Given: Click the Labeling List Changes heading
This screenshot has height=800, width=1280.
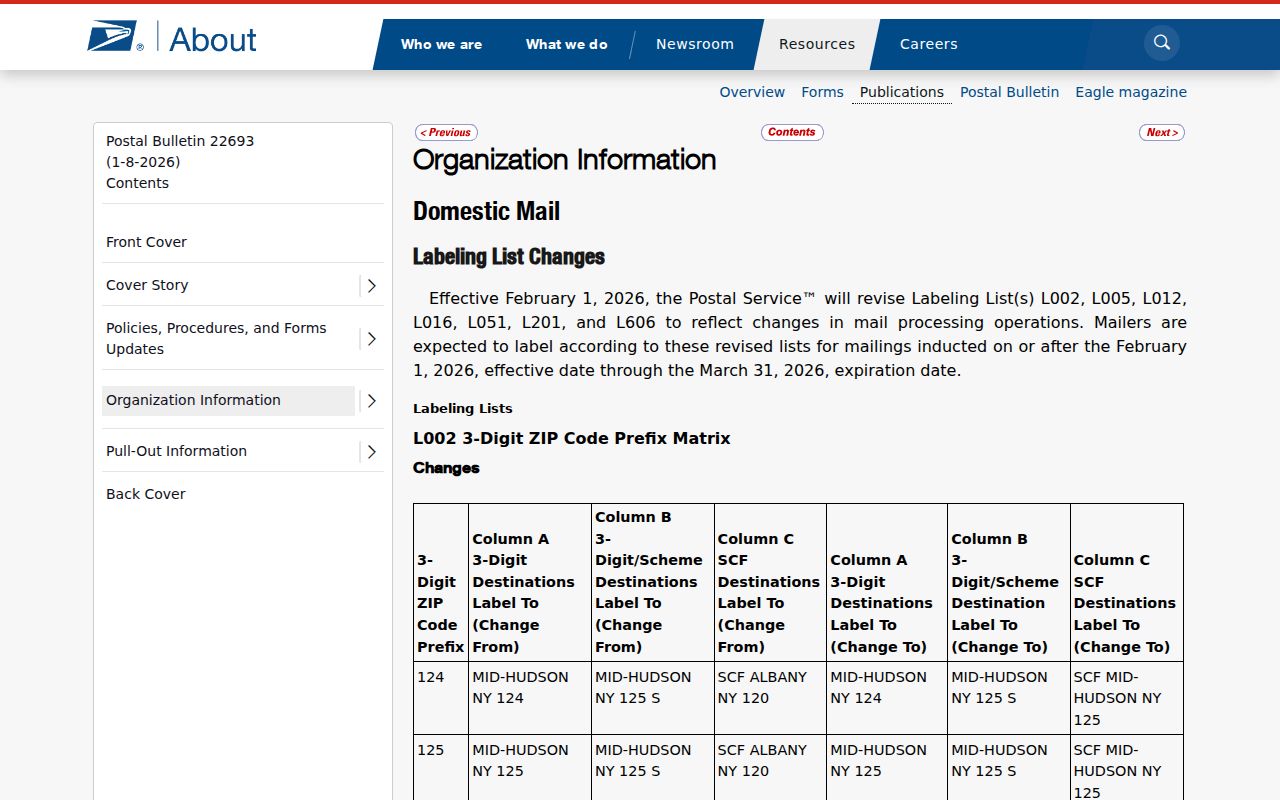Looking at the screenshot, I should [509, 257].
